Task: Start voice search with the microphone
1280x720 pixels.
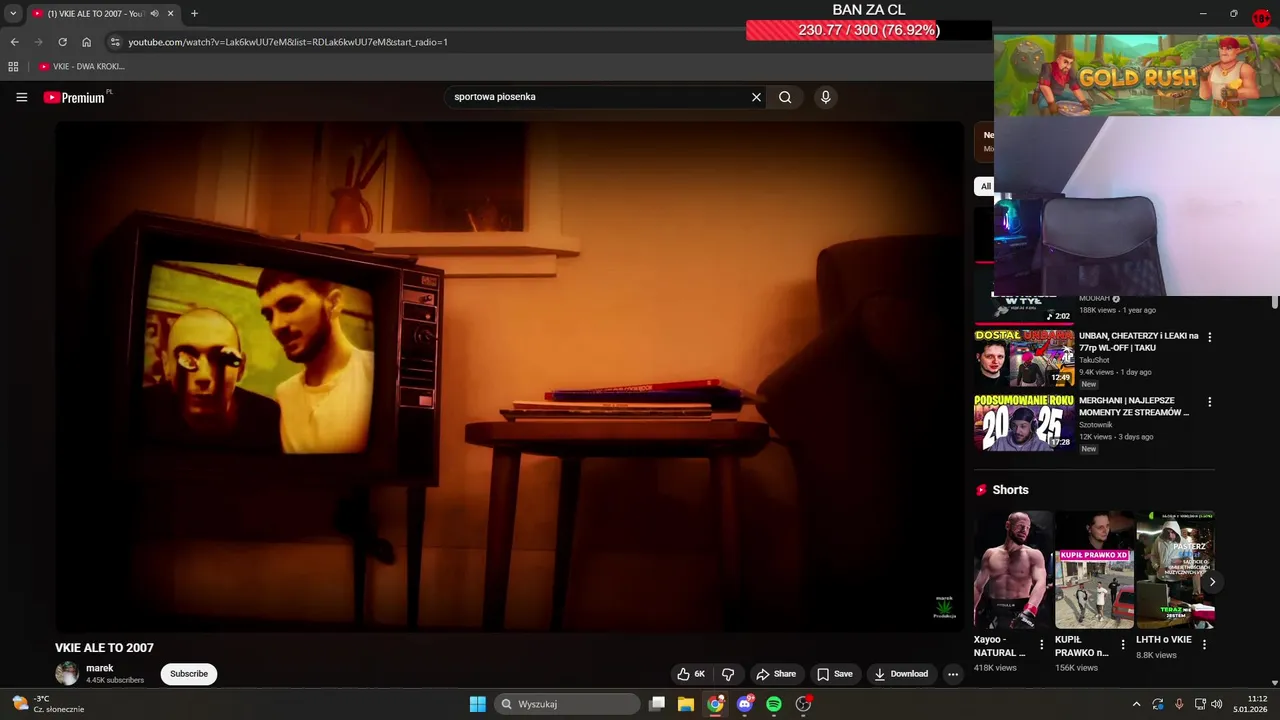Action: pyautogui.click(x=825, y=97)
